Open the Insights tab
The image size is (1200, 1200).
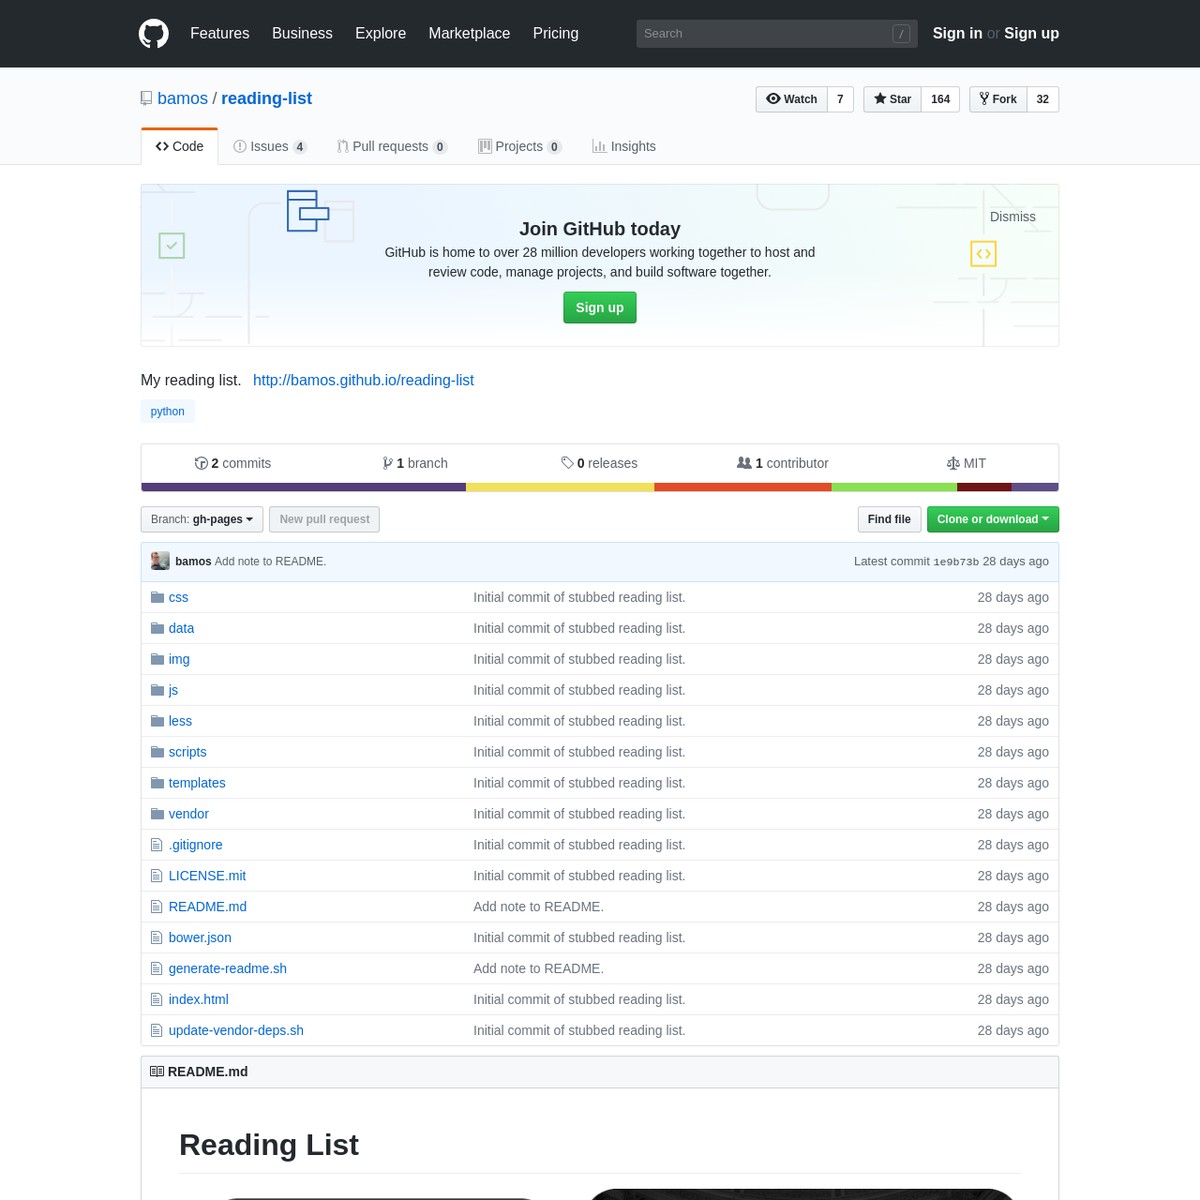coord(624,146)
